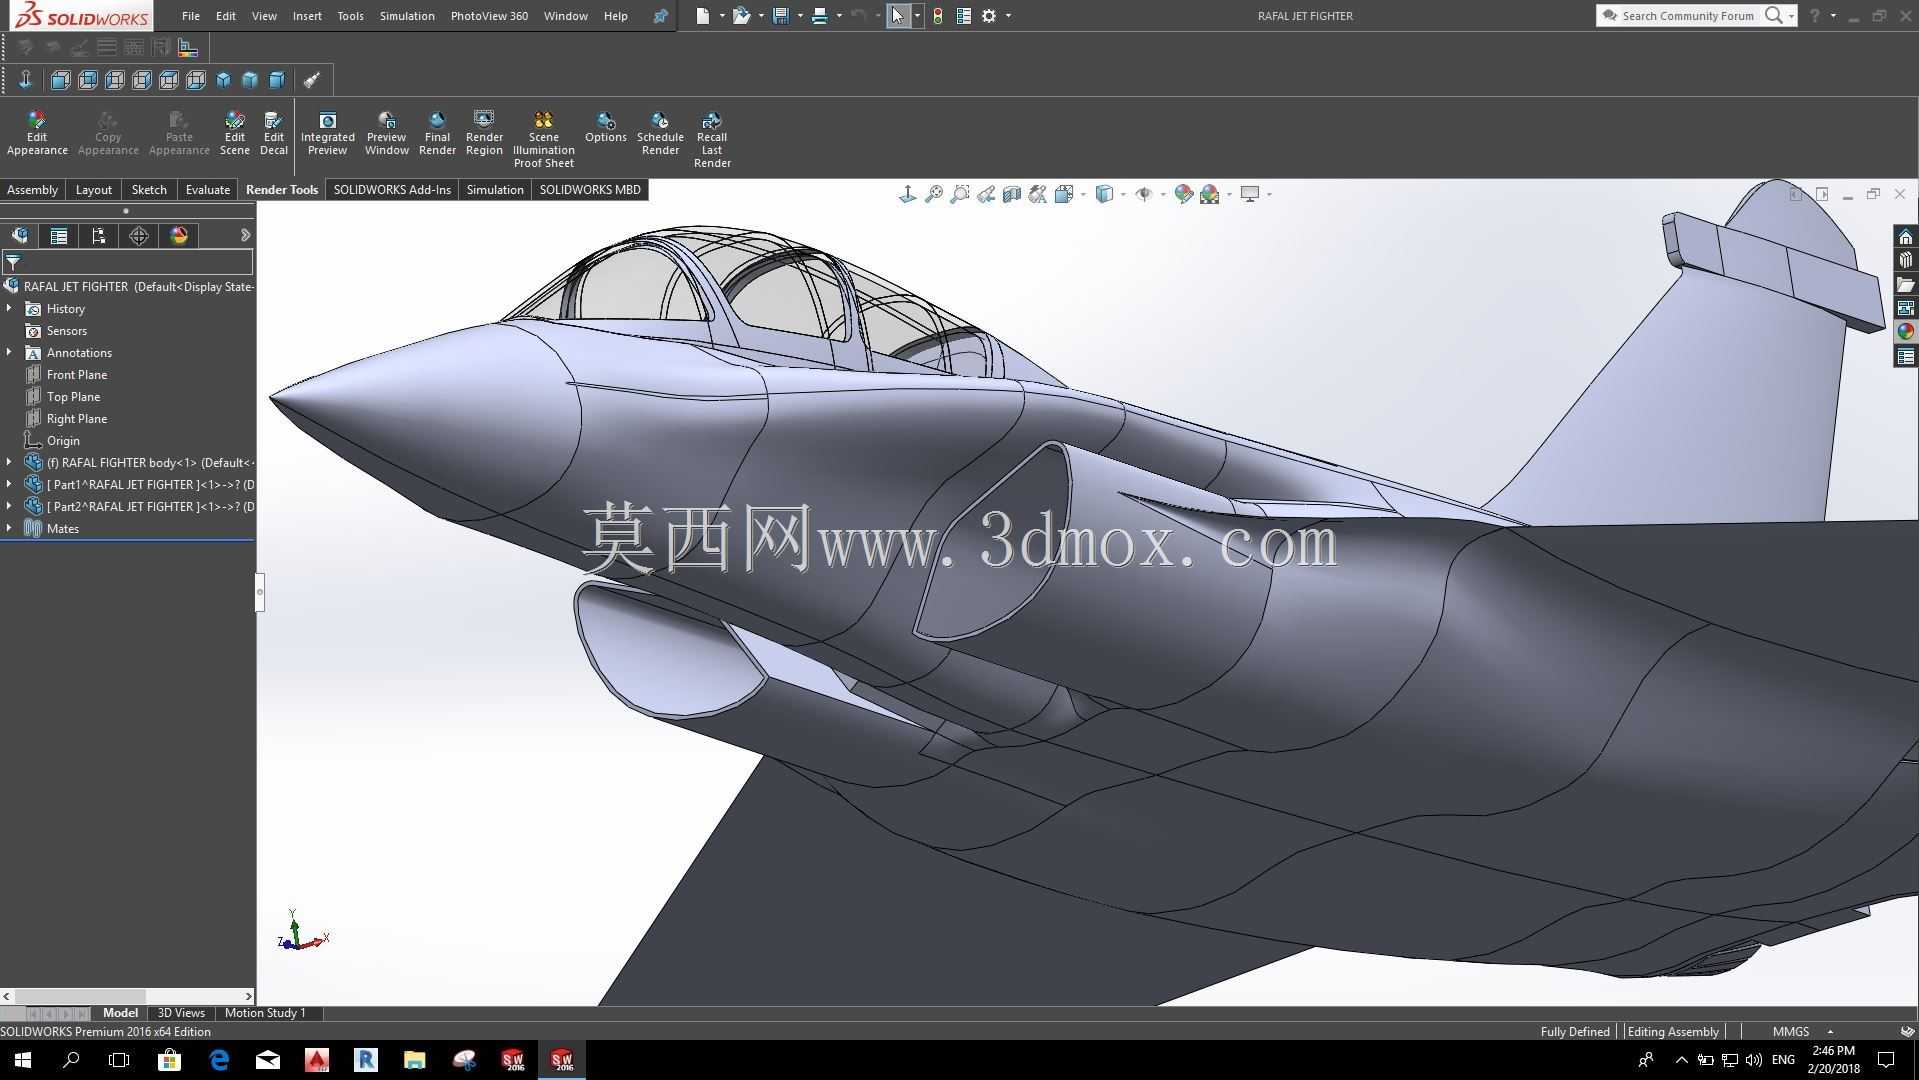Open unit system MMGS dropdown
Viewport: 1919px width, 1080px height.
click(1830, 1031)
